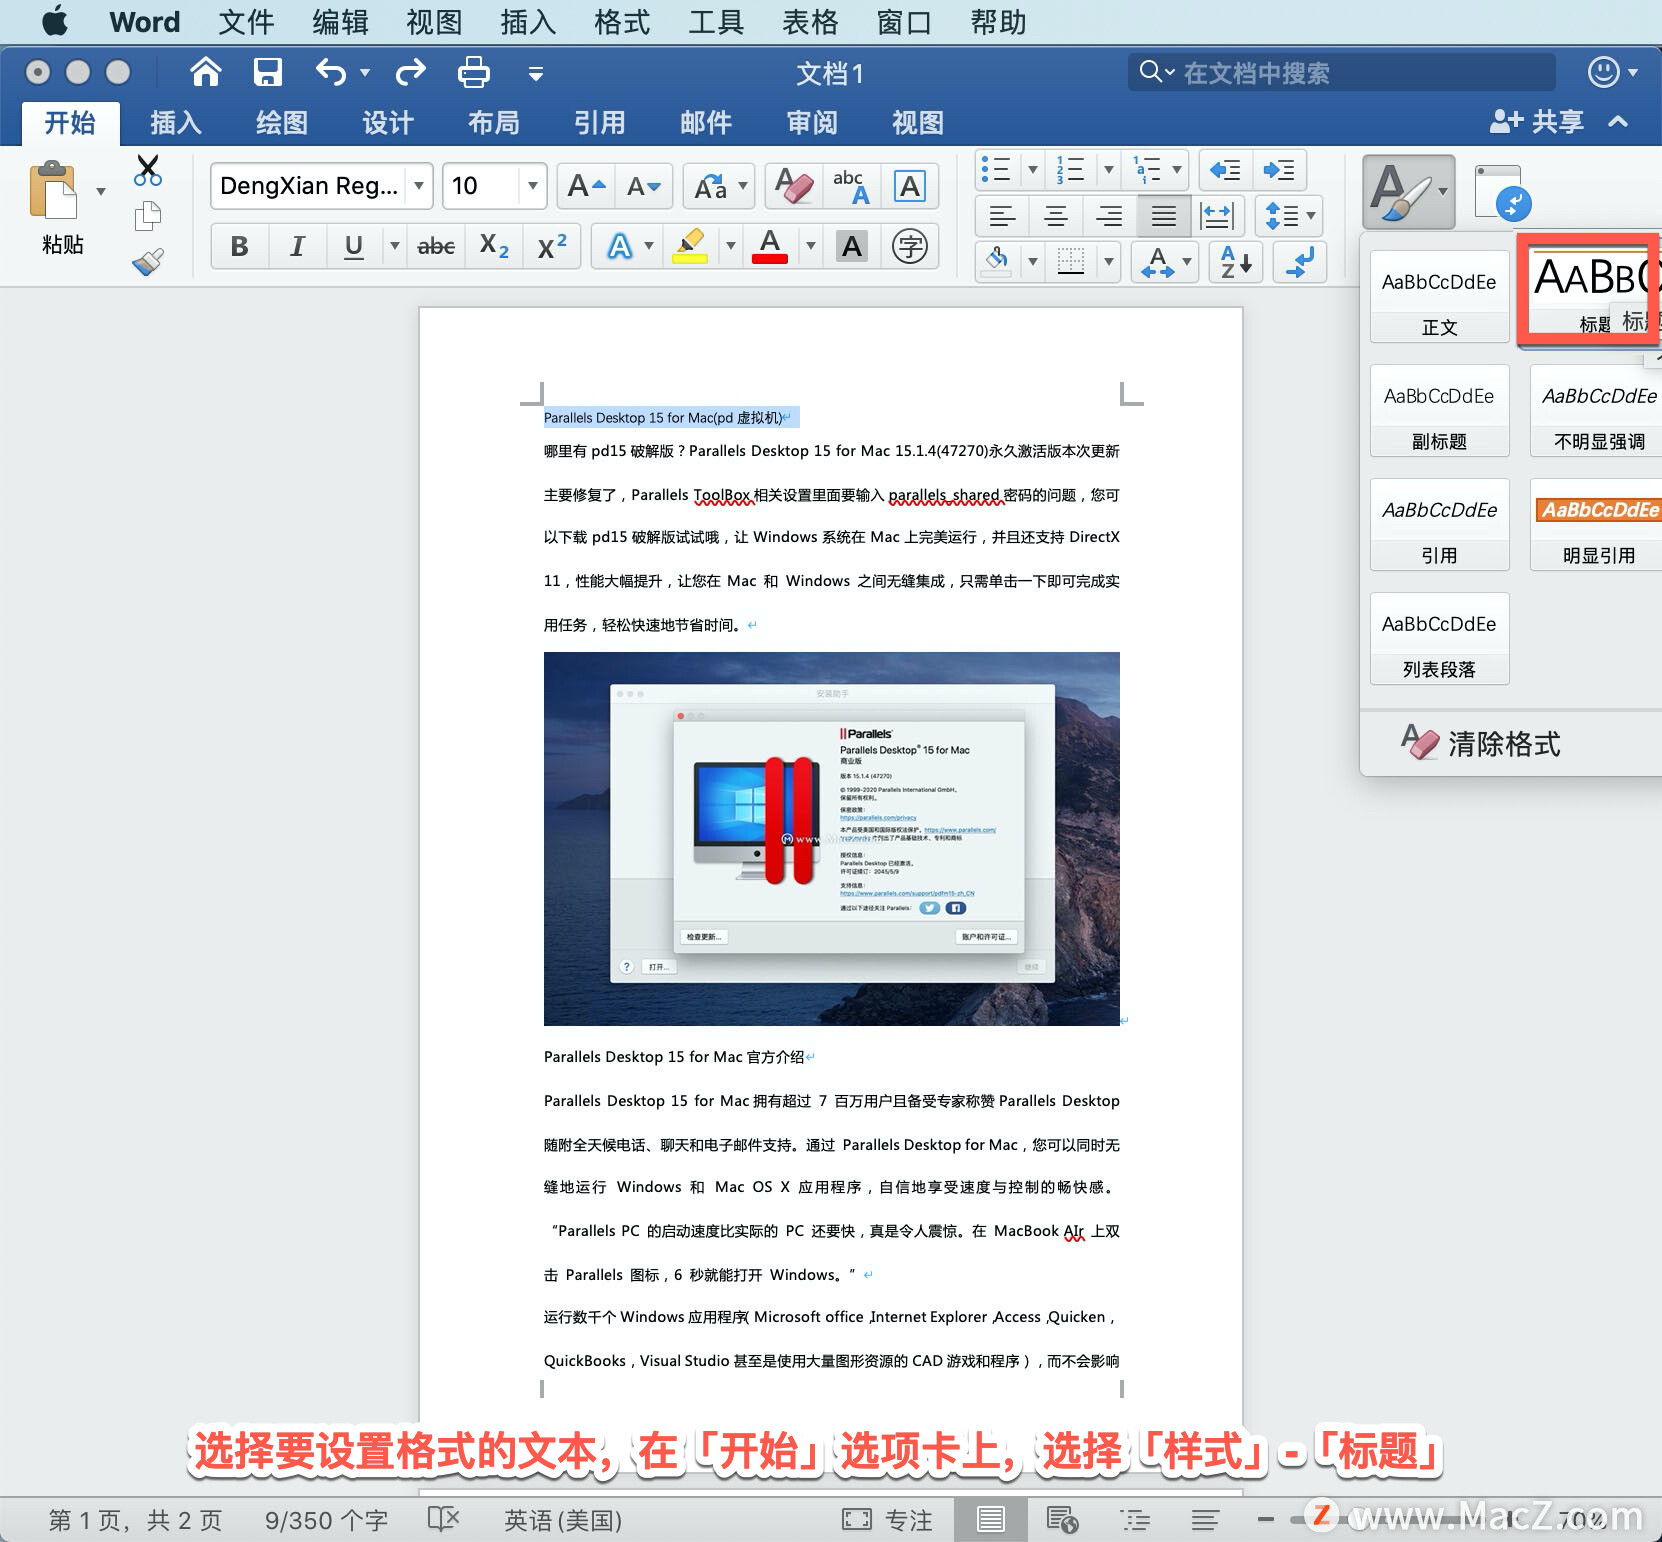This screenshot has width=1662, height=1542.
Task: Expand highlight color options arrow
Action: (730, 246)
